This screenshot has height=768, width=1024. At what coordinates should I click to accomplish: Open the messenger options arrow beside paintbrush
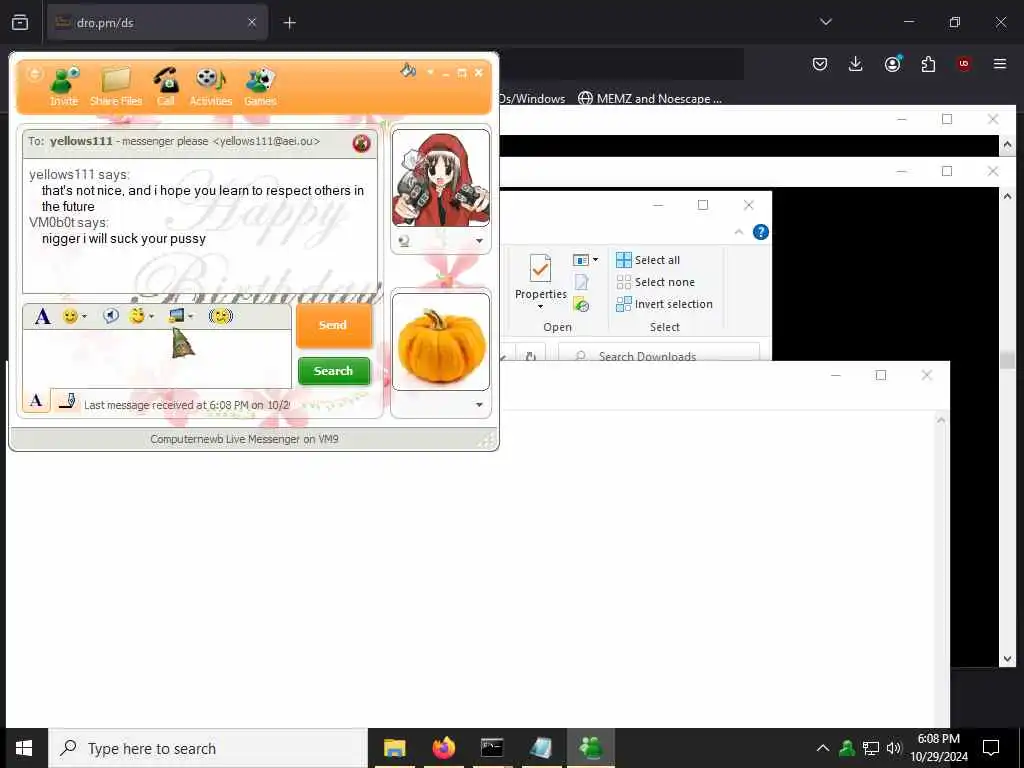click(430, 72)
